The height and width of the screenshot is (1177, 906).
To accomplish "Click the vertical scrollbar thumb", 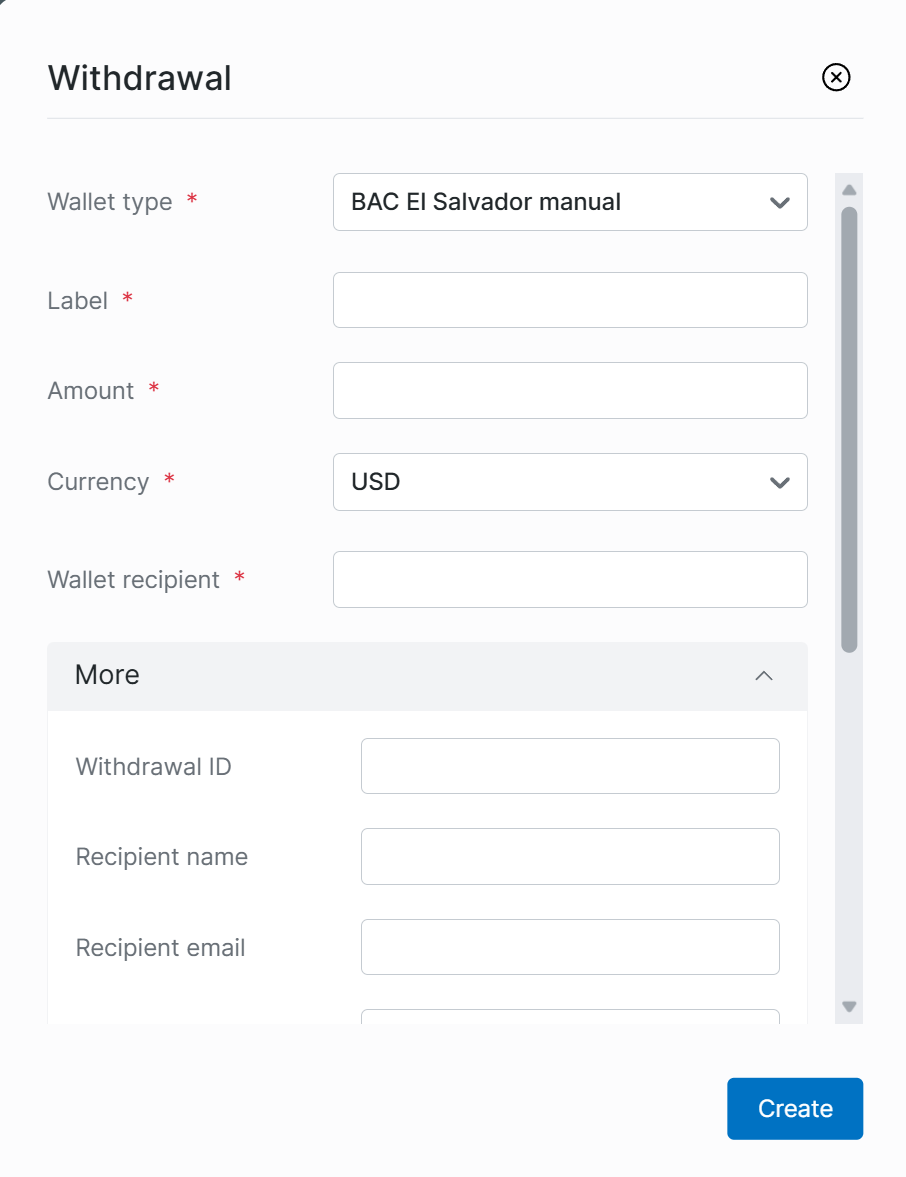I will pyautogui.click(x=849, y=430).
